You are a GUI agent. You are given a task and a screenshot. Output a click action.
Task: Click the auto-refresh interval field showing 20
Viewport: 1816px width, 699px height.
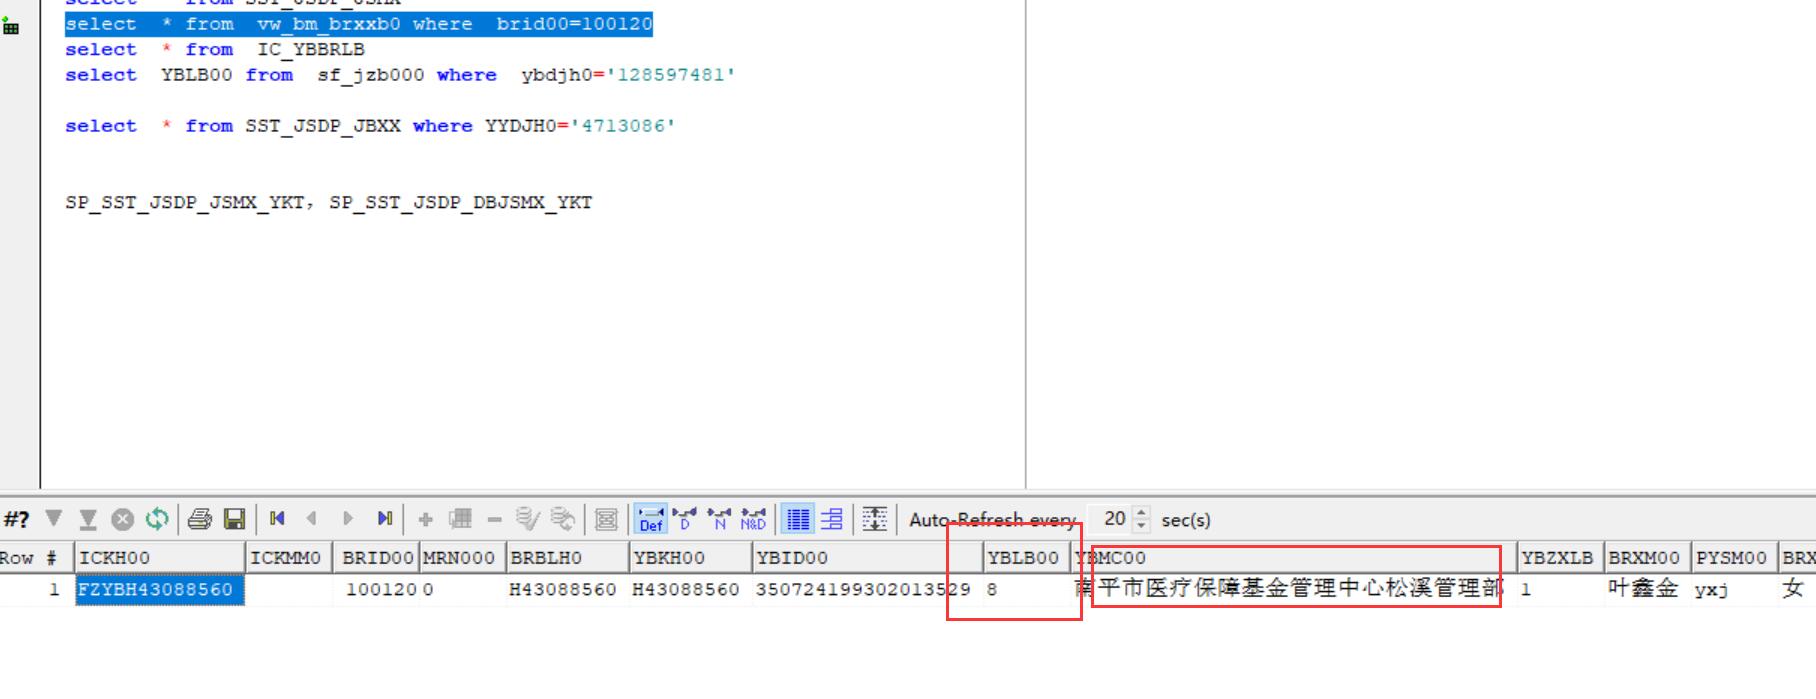click(x=1111, y=519)
